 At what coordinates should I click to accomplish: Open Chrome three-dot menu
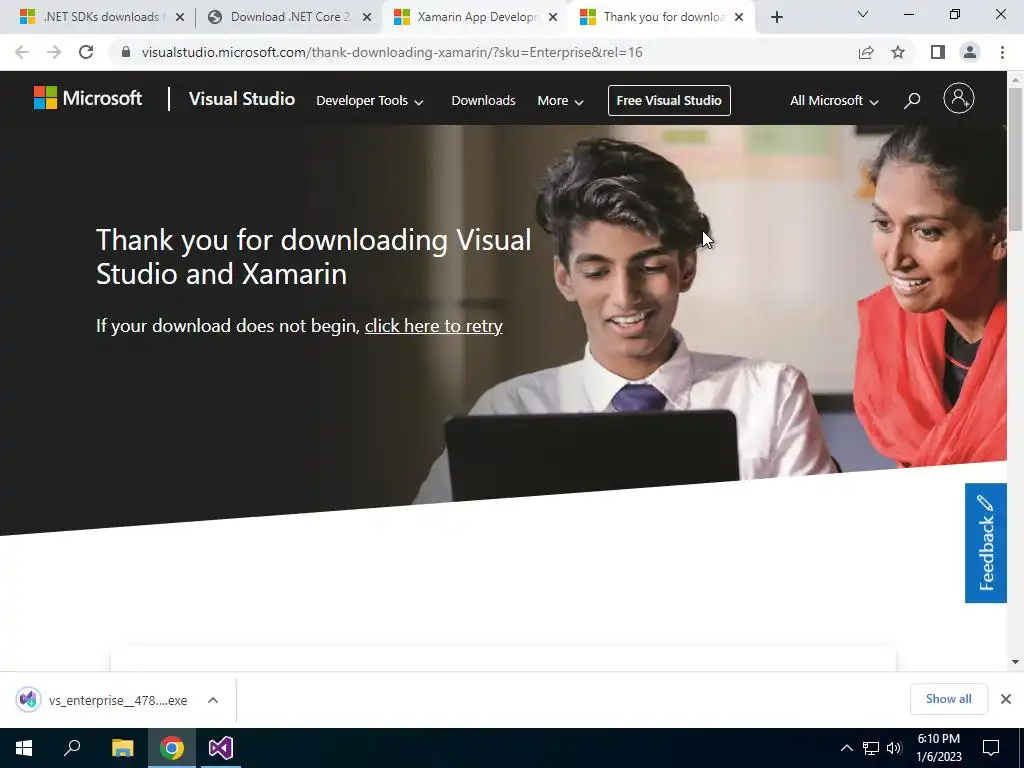pos(1002,52)
